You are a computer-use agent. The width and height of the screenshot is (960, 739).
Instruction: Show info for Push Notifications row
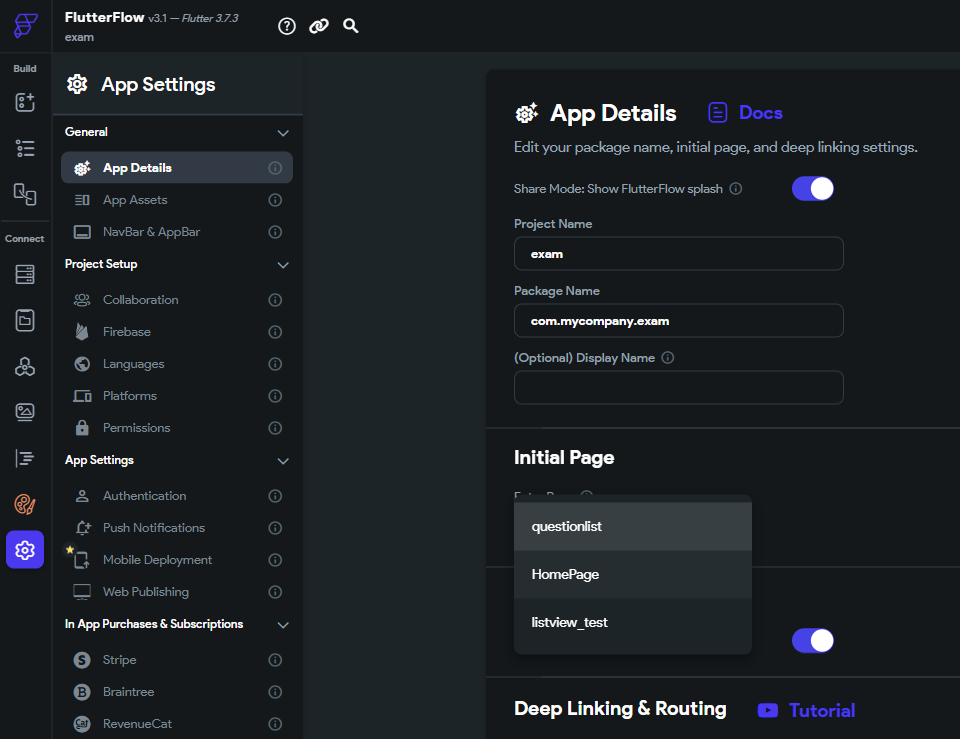click(x=276, y=528)
